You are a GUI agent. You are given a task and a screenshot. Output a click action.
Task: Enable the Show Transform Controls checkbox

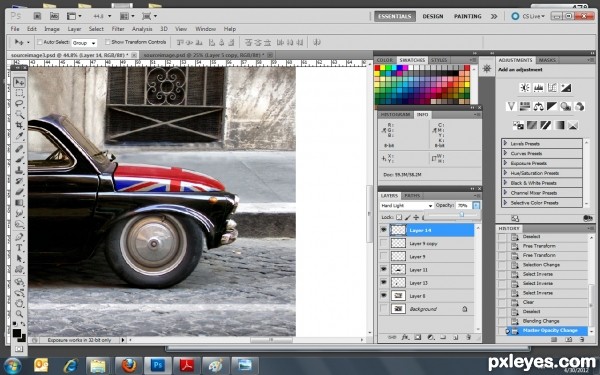click(108, 42)
